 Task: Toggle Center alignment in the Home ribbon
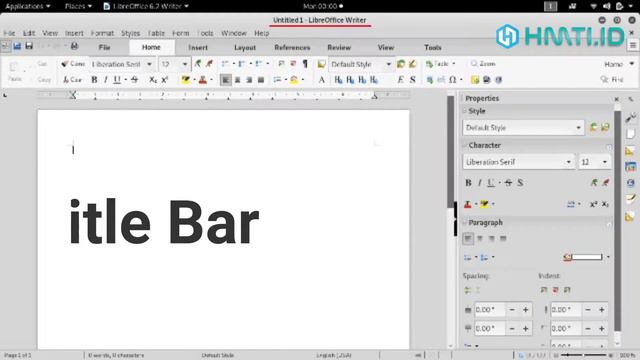[237, 80]
